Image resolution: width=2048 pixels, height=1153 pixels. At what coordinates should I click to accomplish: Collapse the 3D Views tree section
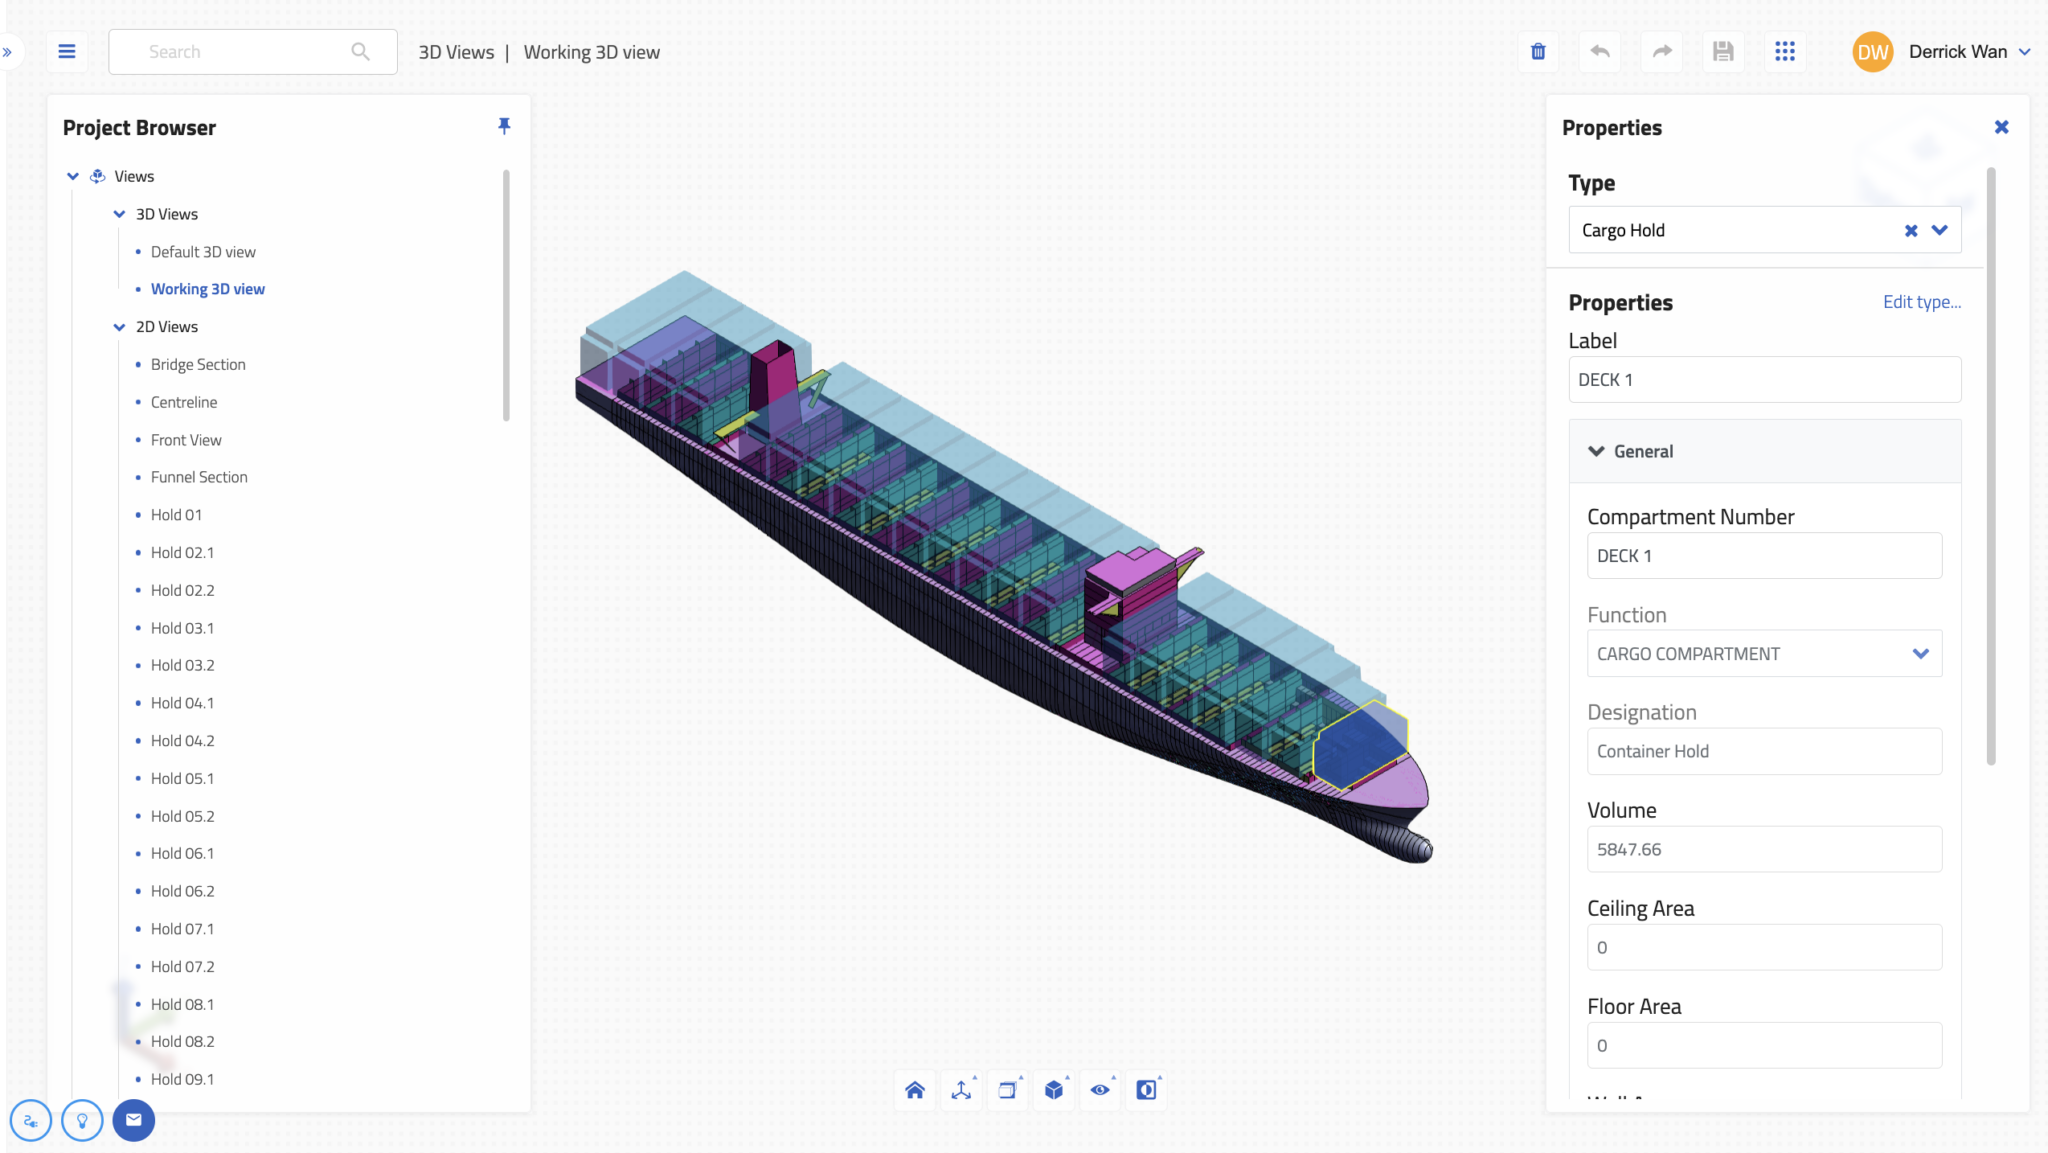119,213
